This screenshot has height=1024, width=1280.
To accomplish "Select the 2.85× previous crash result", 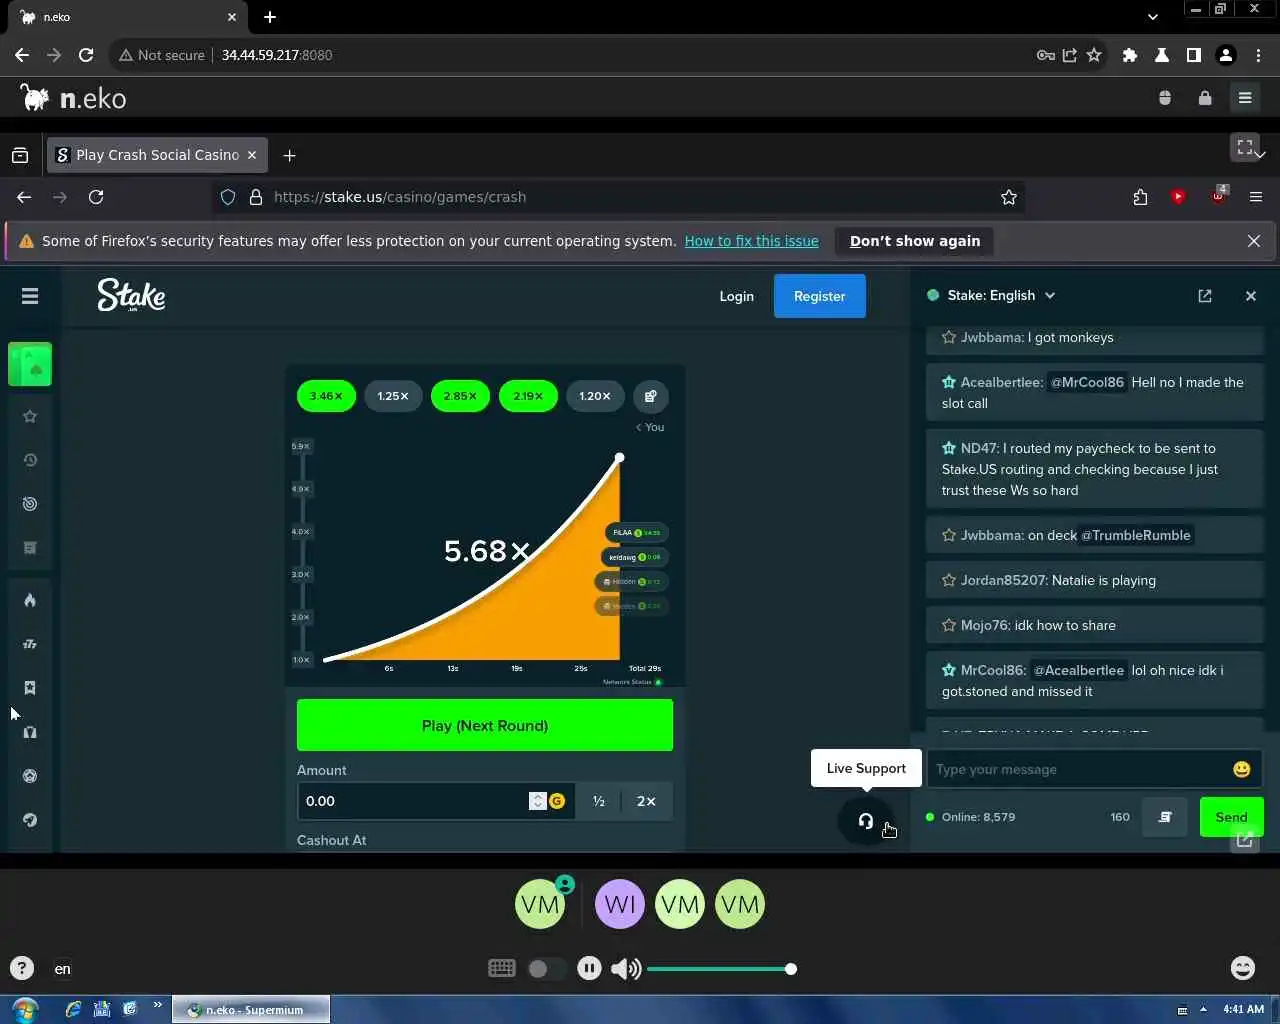I will (x=460, y=396).
